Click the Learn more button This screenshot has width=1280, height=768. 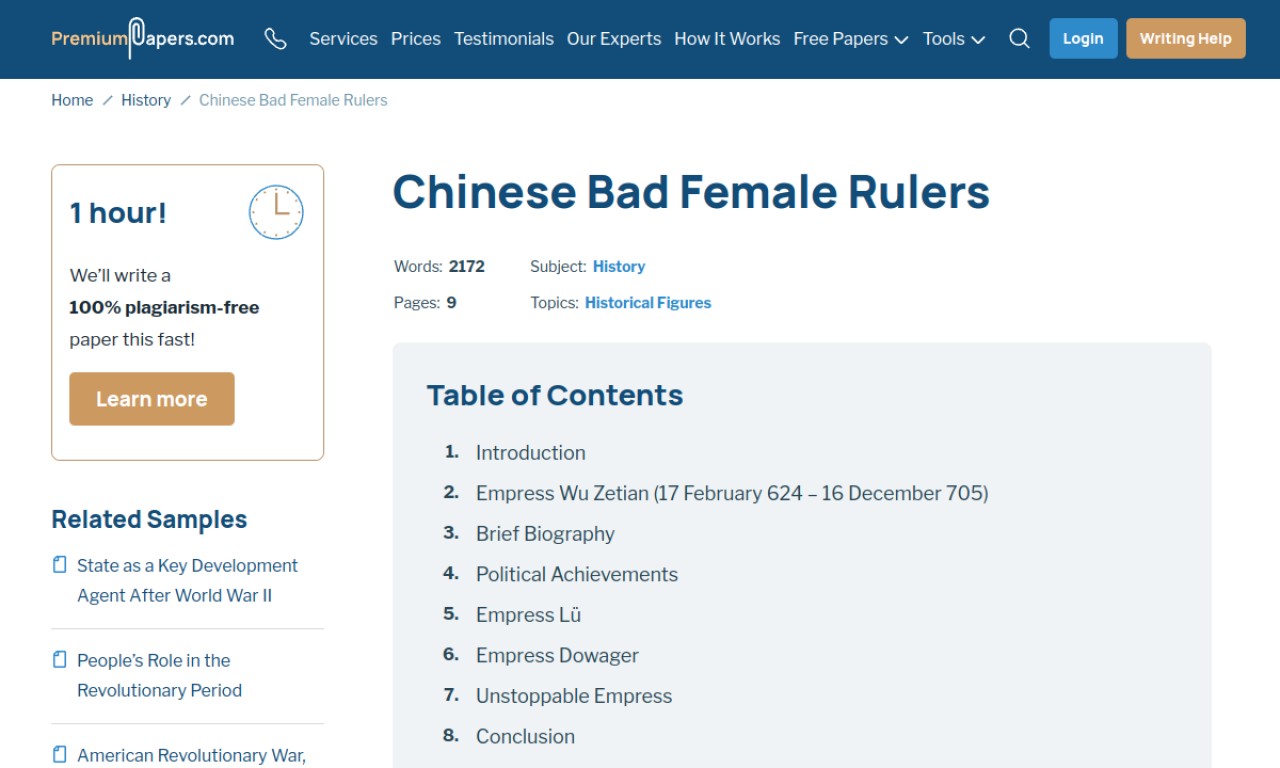pyautogui.click(x=152, y=399)
